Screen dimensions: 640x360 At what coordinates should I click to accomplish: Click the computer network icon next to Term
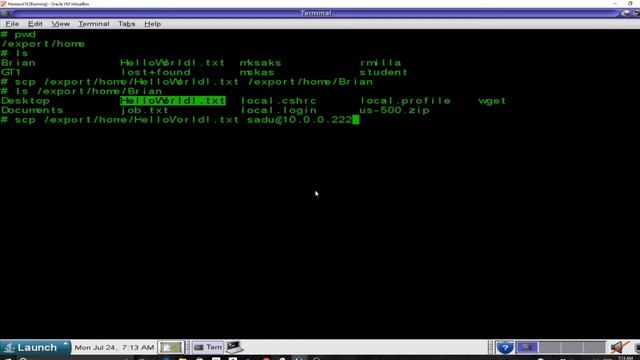click(235, 347)
